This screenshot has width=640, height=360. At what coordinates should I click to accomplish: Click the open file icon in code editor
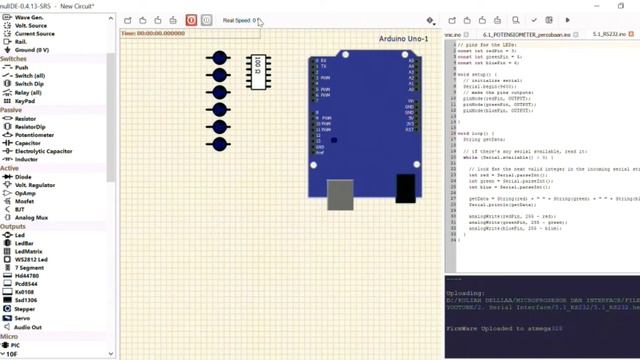pos(467,20)
